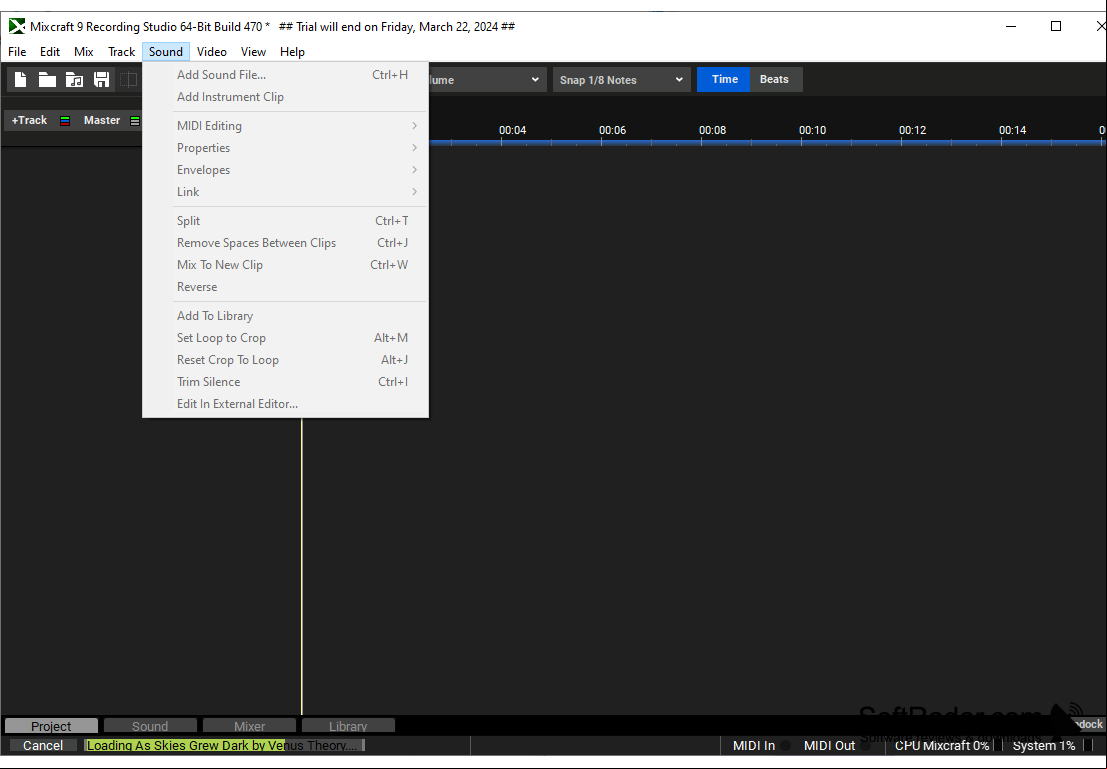Maximize the Mixcraft window
The width and height of the screenshot is (1107, 769).
tap(1056, 27)
